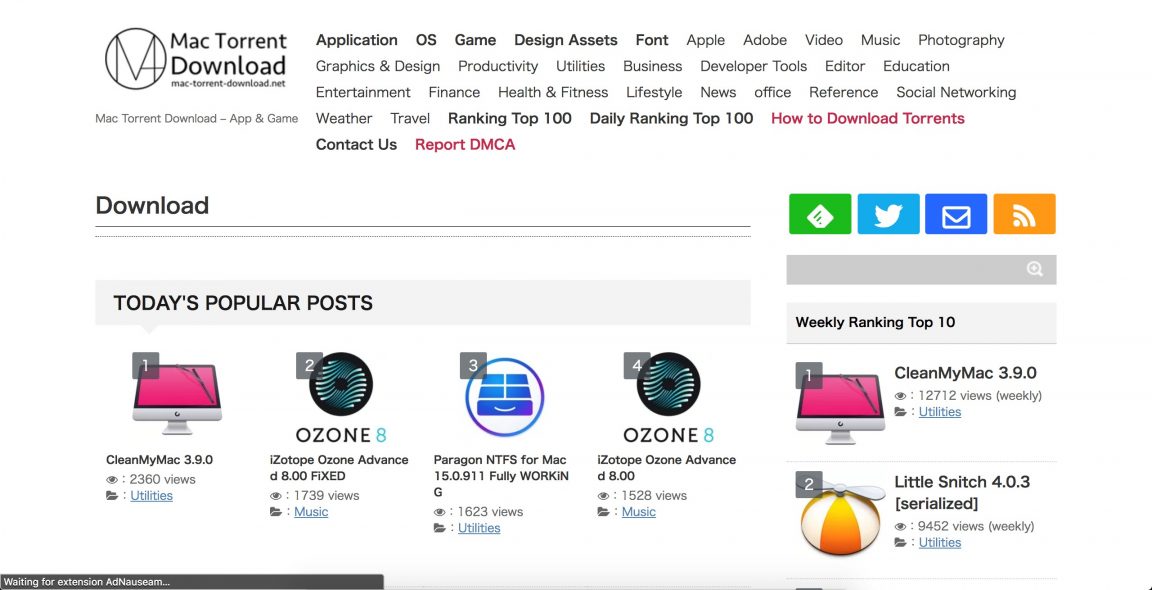Image resolution: width=1152 pixels, height=590 pixels.
Task: Open the Reference category
Action: click(x=843, y=93)
